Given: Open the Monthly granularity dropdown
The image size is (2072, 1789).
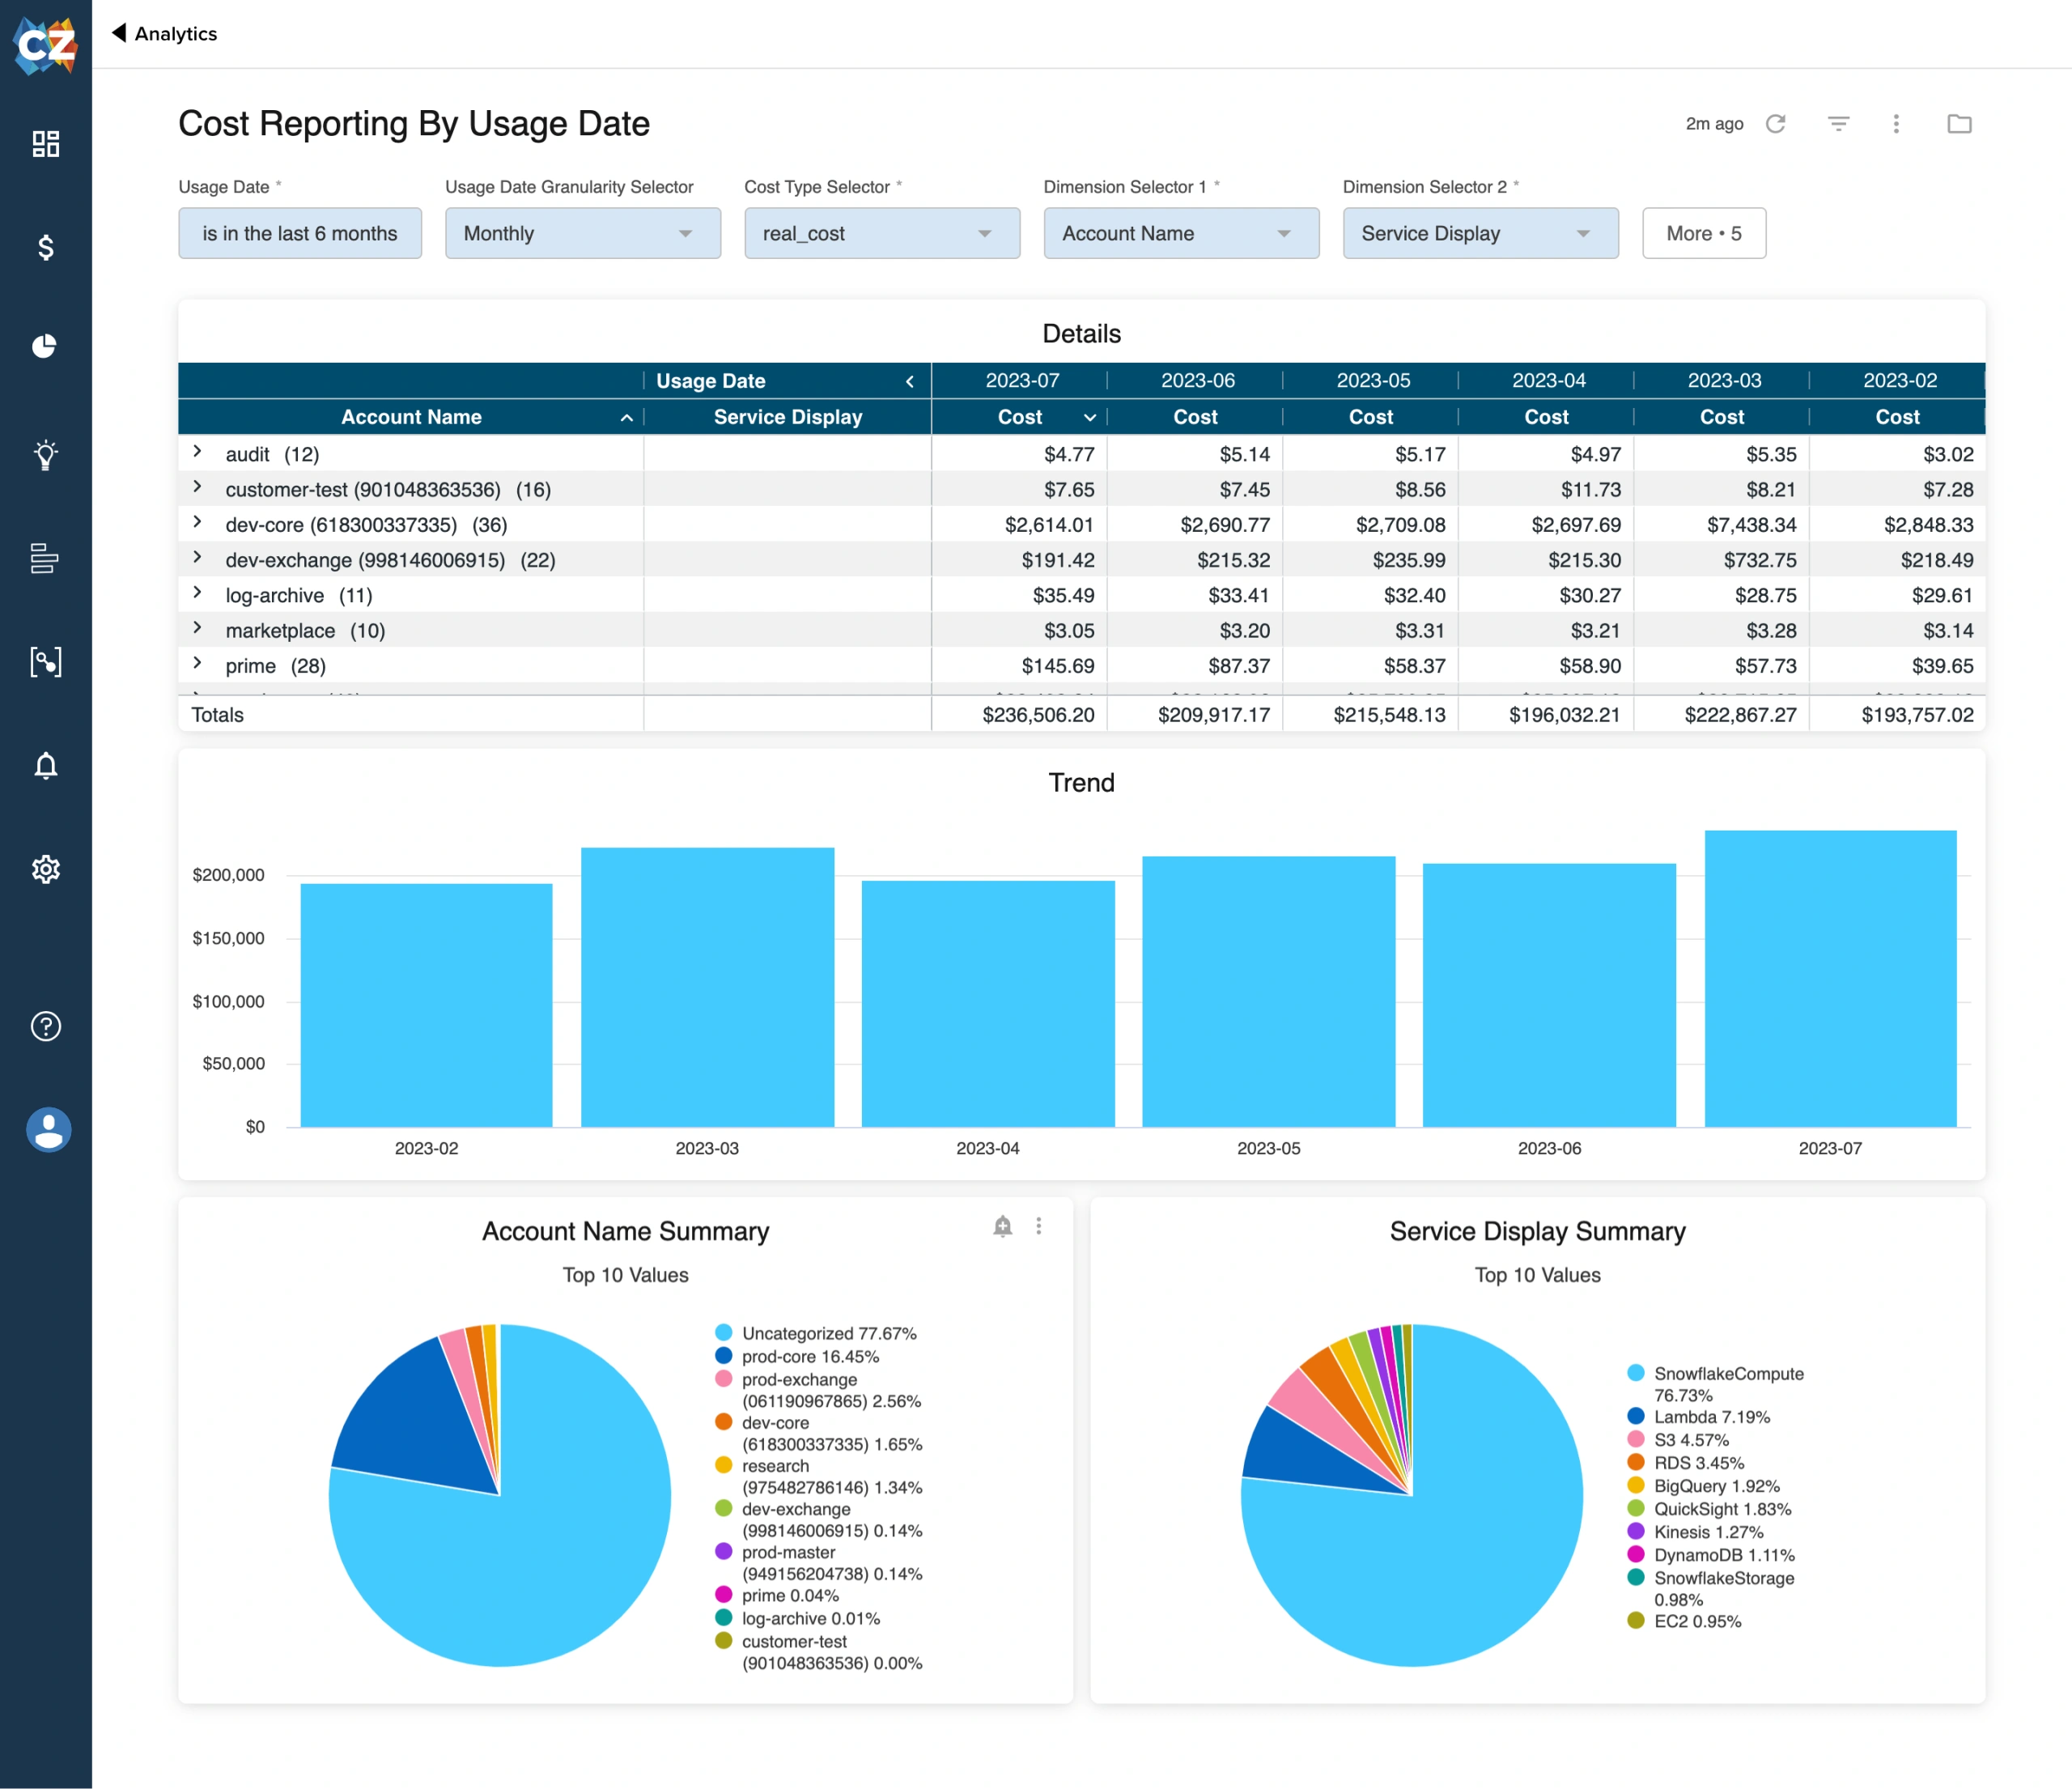Looking at the screenshot, I should [x=583, y=233].
